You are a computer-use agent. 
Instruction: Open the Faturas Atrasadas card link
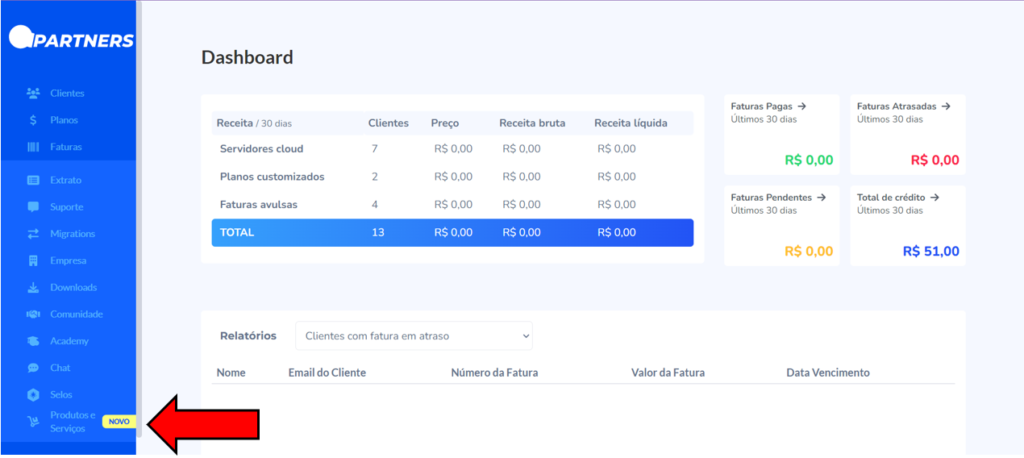(903, 106)
